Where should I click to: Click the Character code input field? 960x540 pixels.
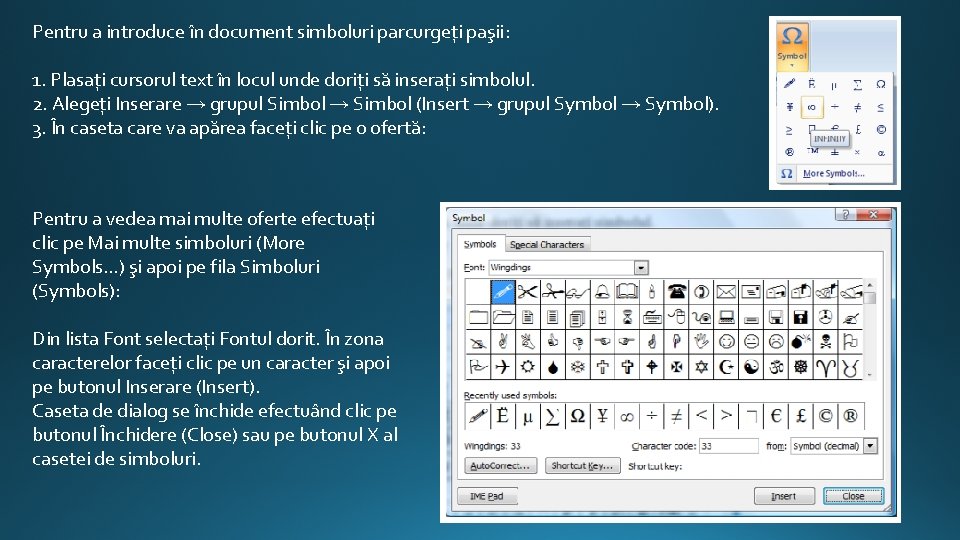coord(729,446)
